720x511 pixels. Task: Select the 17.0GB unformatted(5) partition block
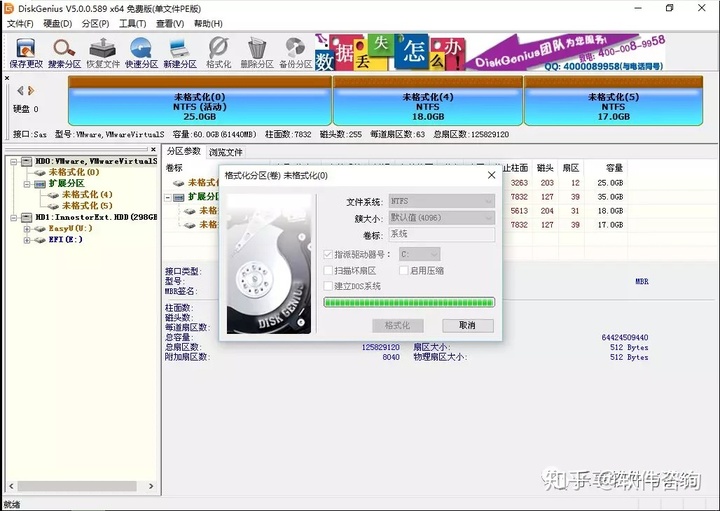613,101
